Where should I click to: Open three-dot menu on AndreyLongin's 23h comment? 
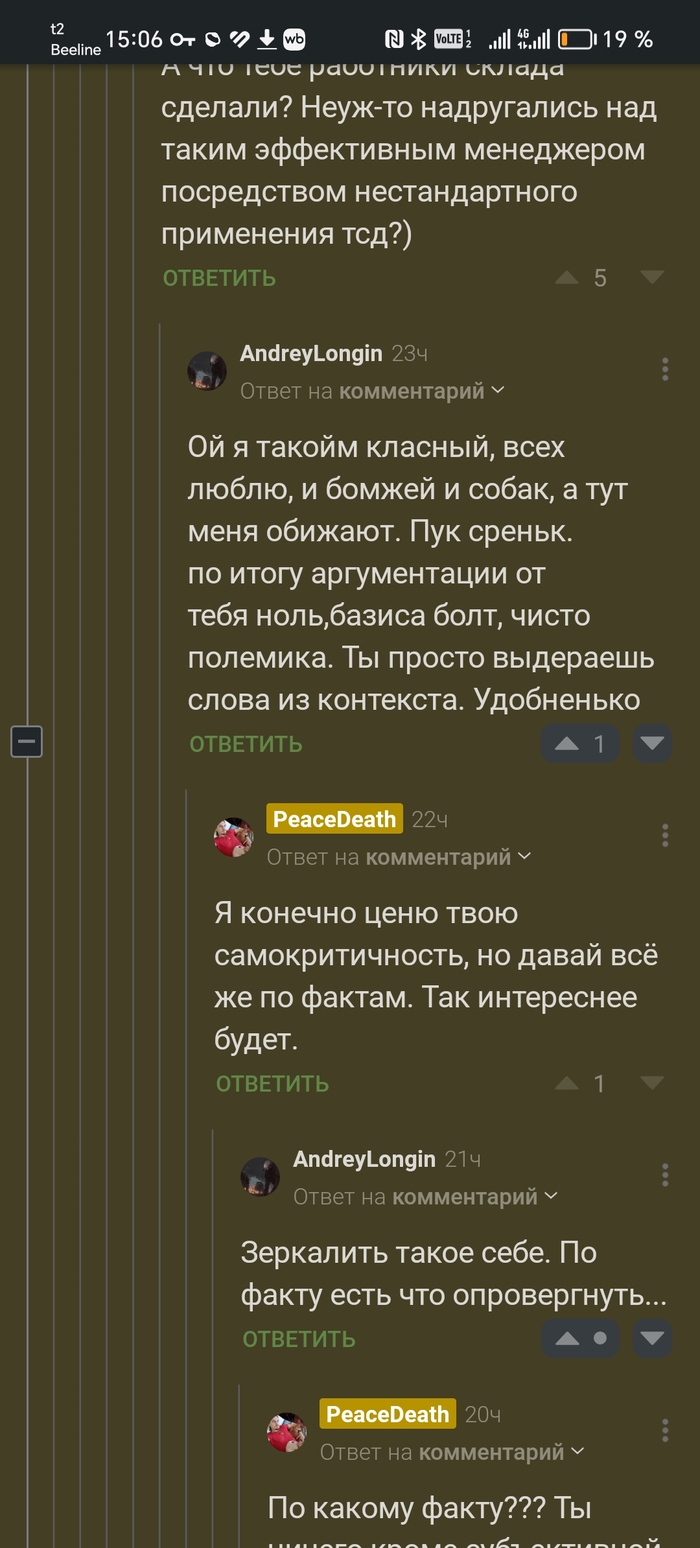coord(665,370)
